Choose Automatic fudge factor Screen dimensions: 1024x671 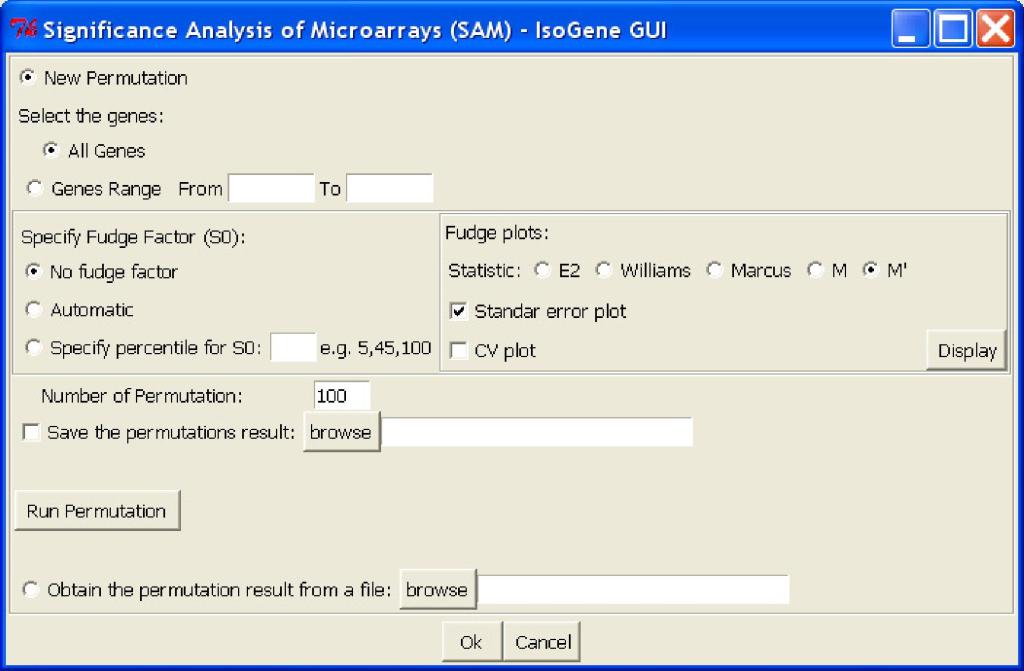[x=34, y=310]
